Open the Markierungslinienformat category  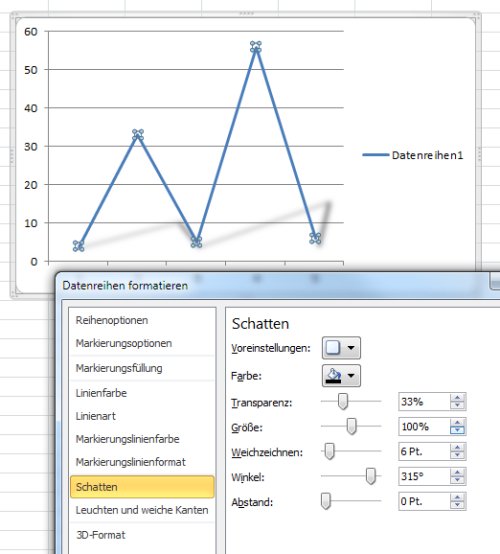click(130, 462)
